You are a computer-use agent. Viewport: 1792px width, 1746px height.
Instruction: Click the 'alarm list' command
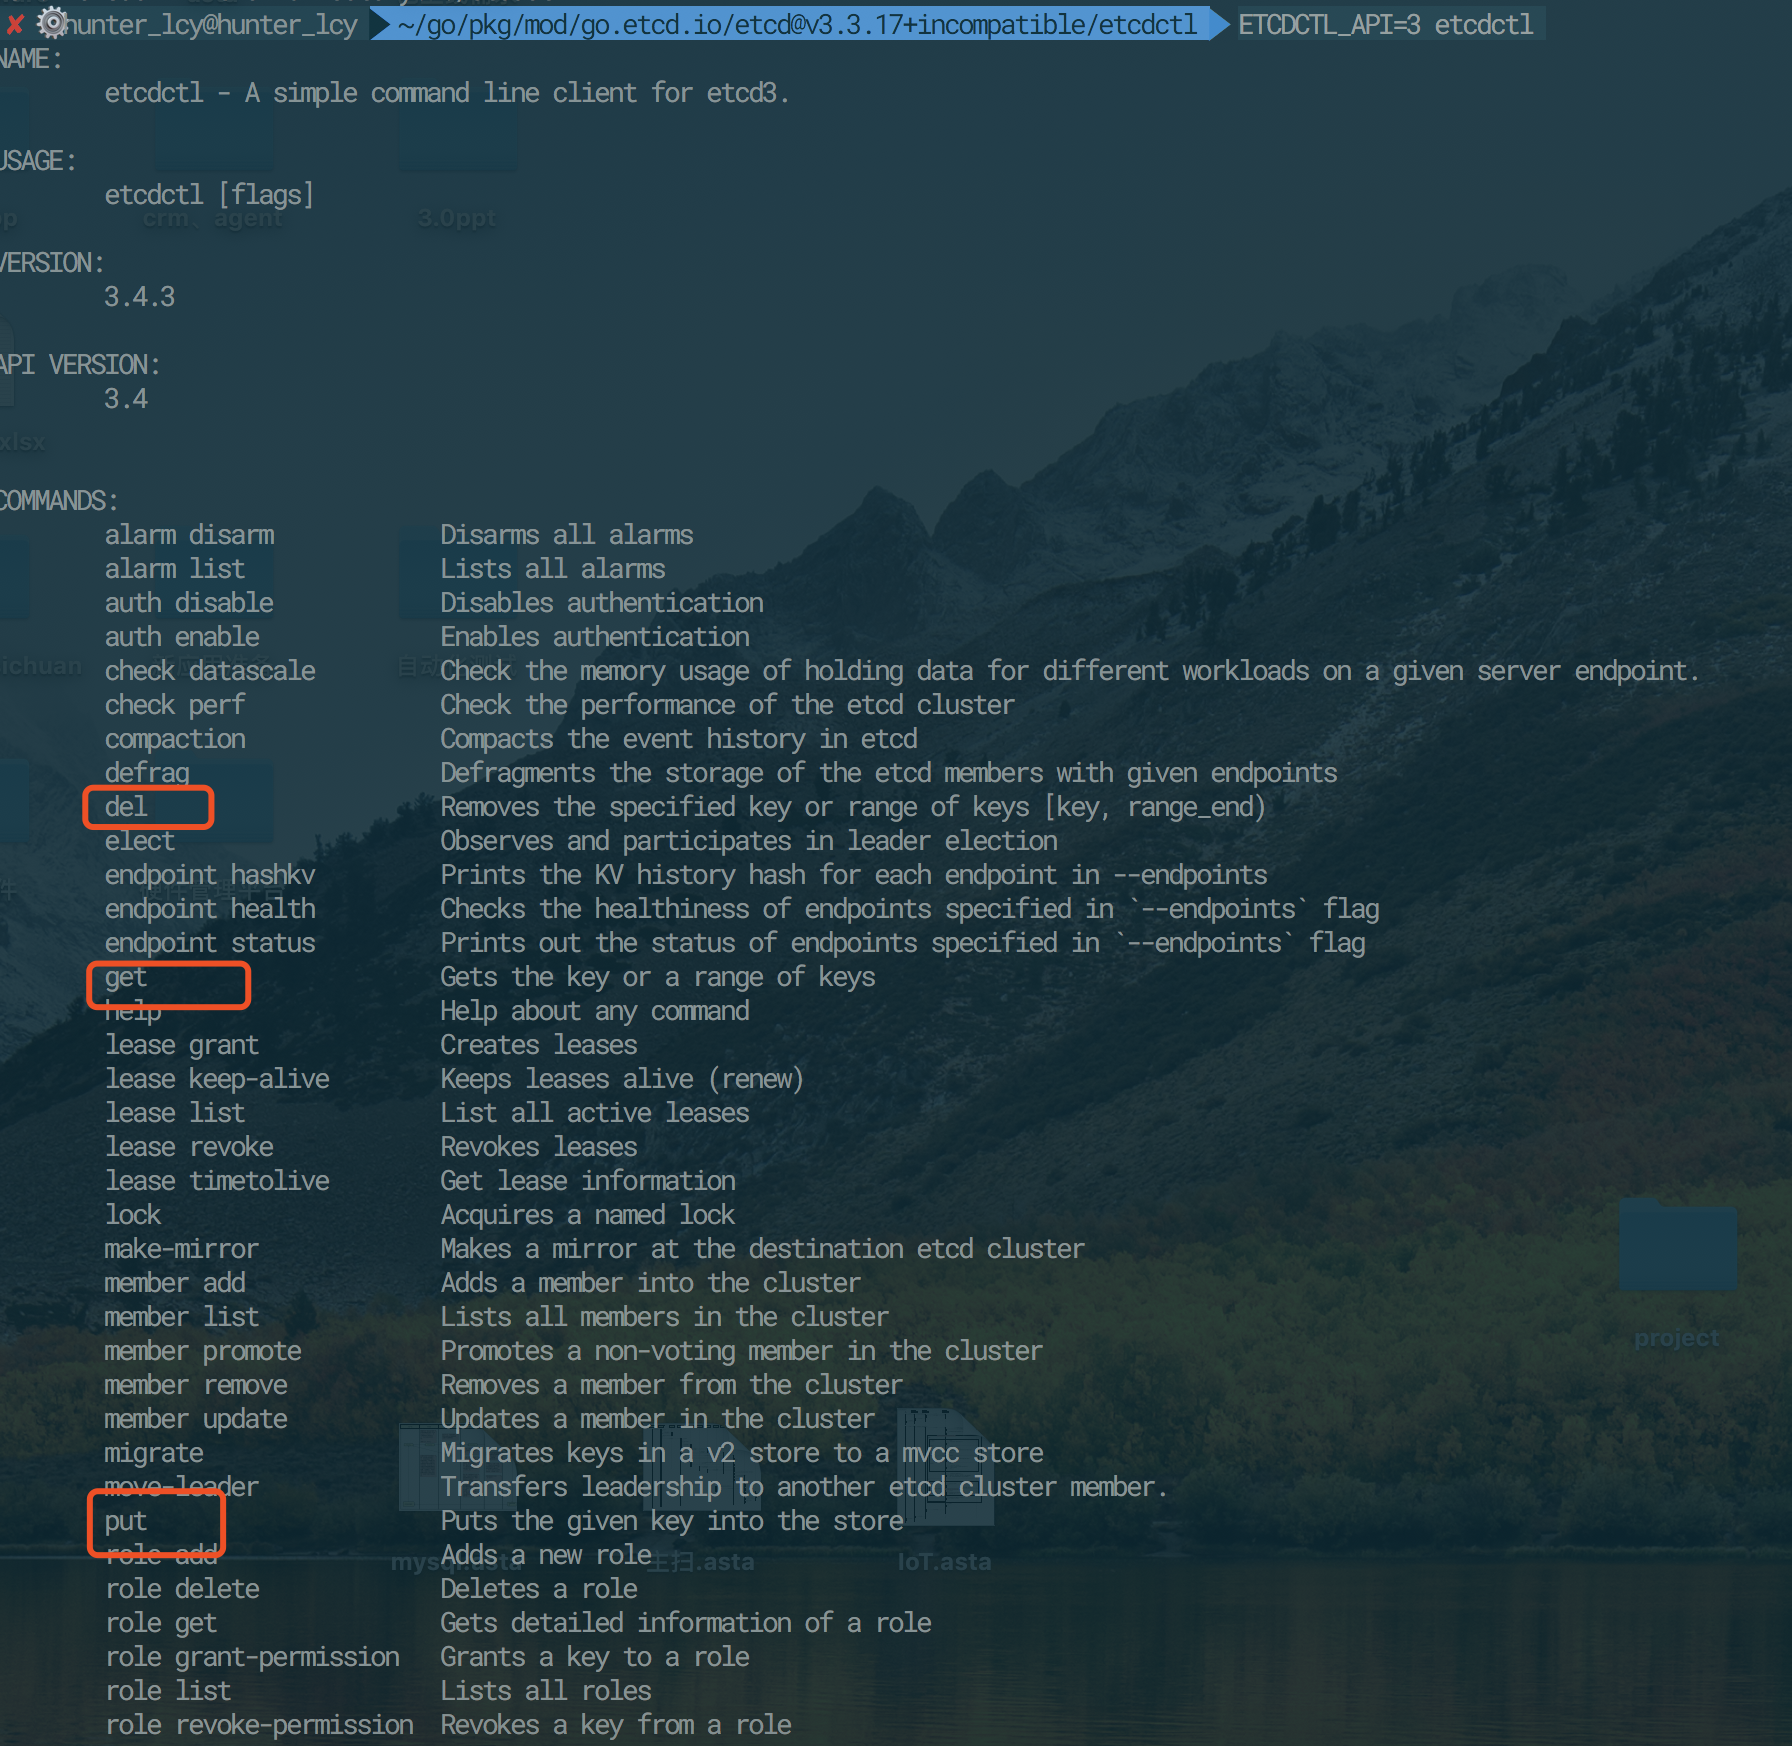(x=174, y=569)
